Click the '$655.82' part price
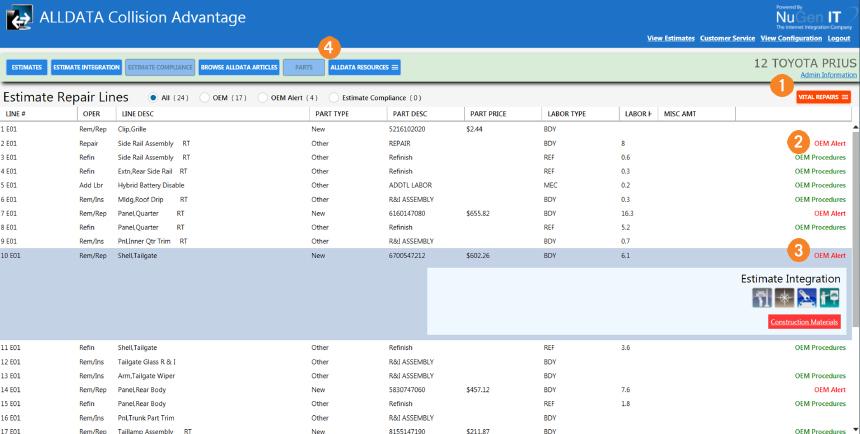This screenshot has width=860, height=434. [x=478, y=213]
